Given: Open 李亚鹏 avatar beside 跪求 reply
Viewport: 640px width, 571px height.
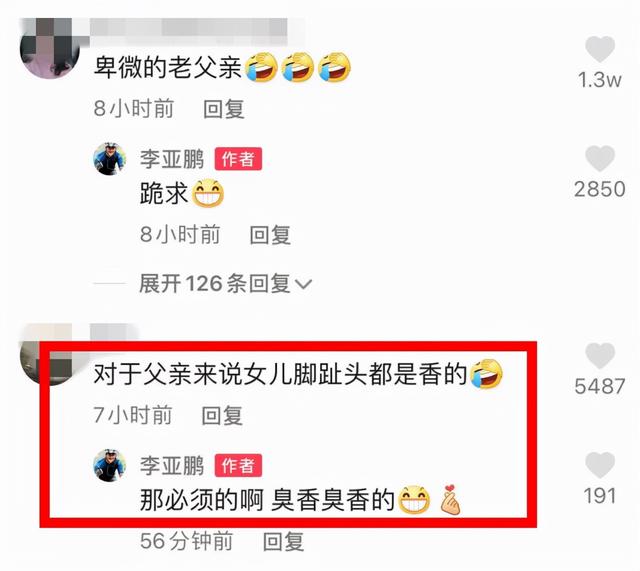Looking at the screenshot, I should click(x=110, y=159).
